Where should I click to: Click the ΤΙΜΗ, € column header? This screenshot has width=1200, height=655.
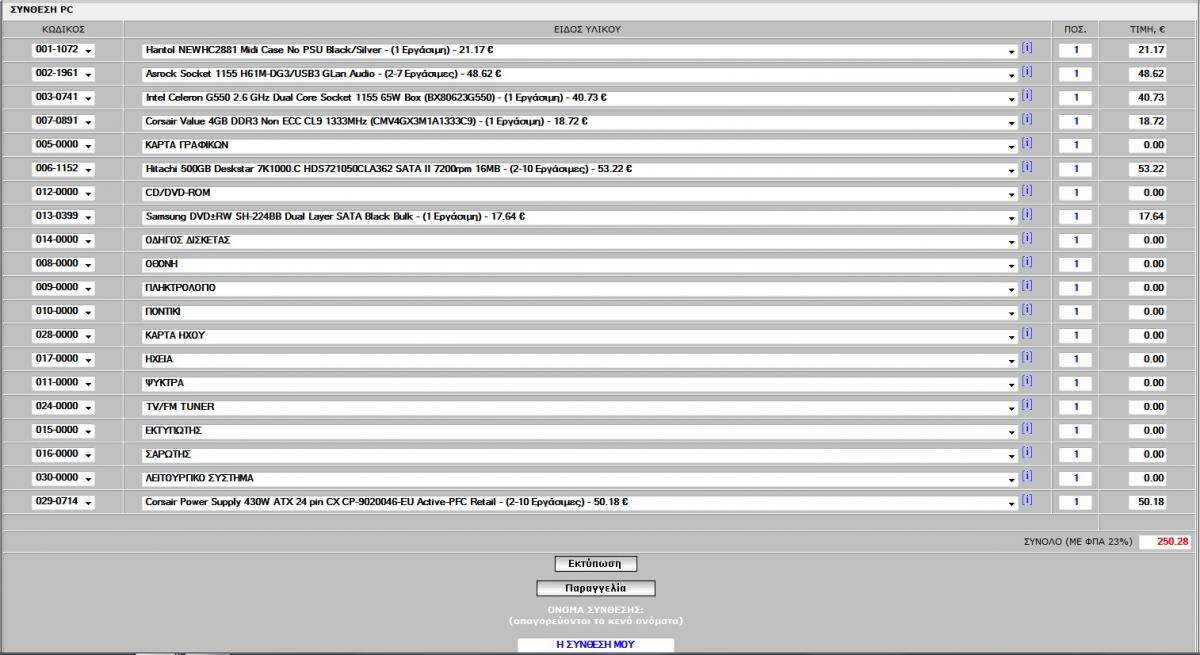pyautogui.click(x=1148, y=29)
